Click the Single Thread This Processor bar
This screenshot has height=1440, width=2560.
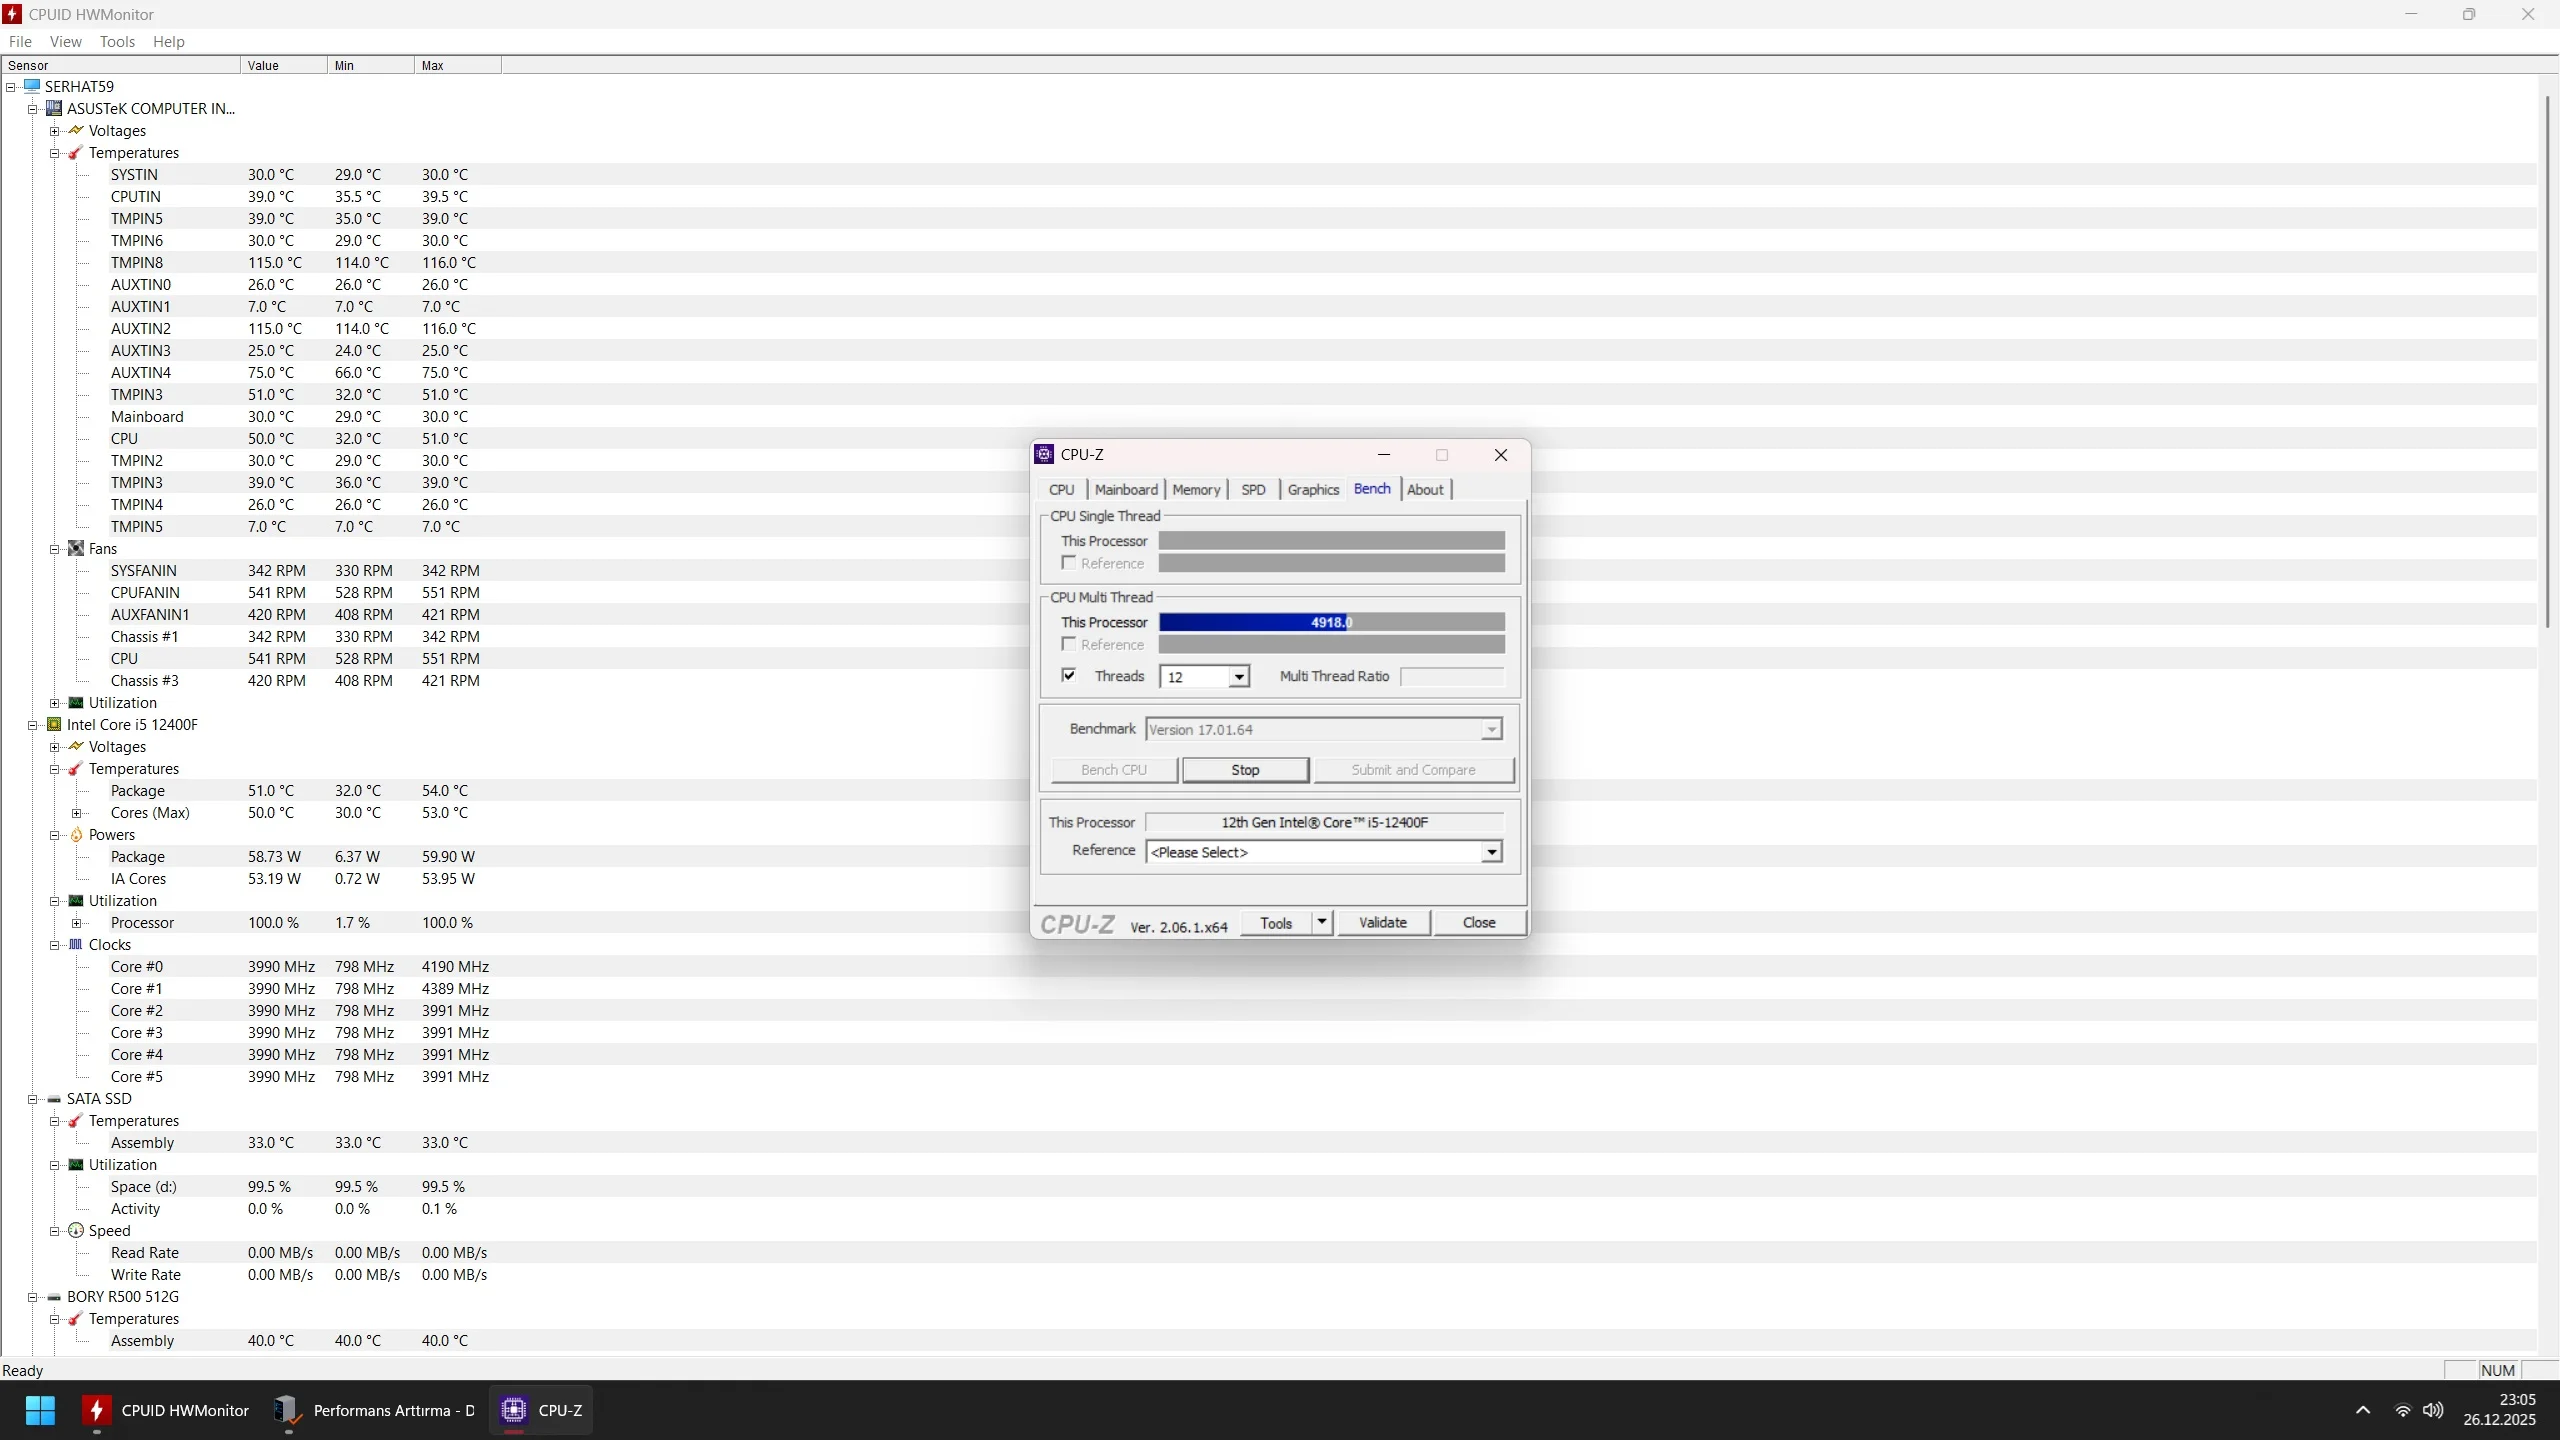click(x=1332, y=541)
